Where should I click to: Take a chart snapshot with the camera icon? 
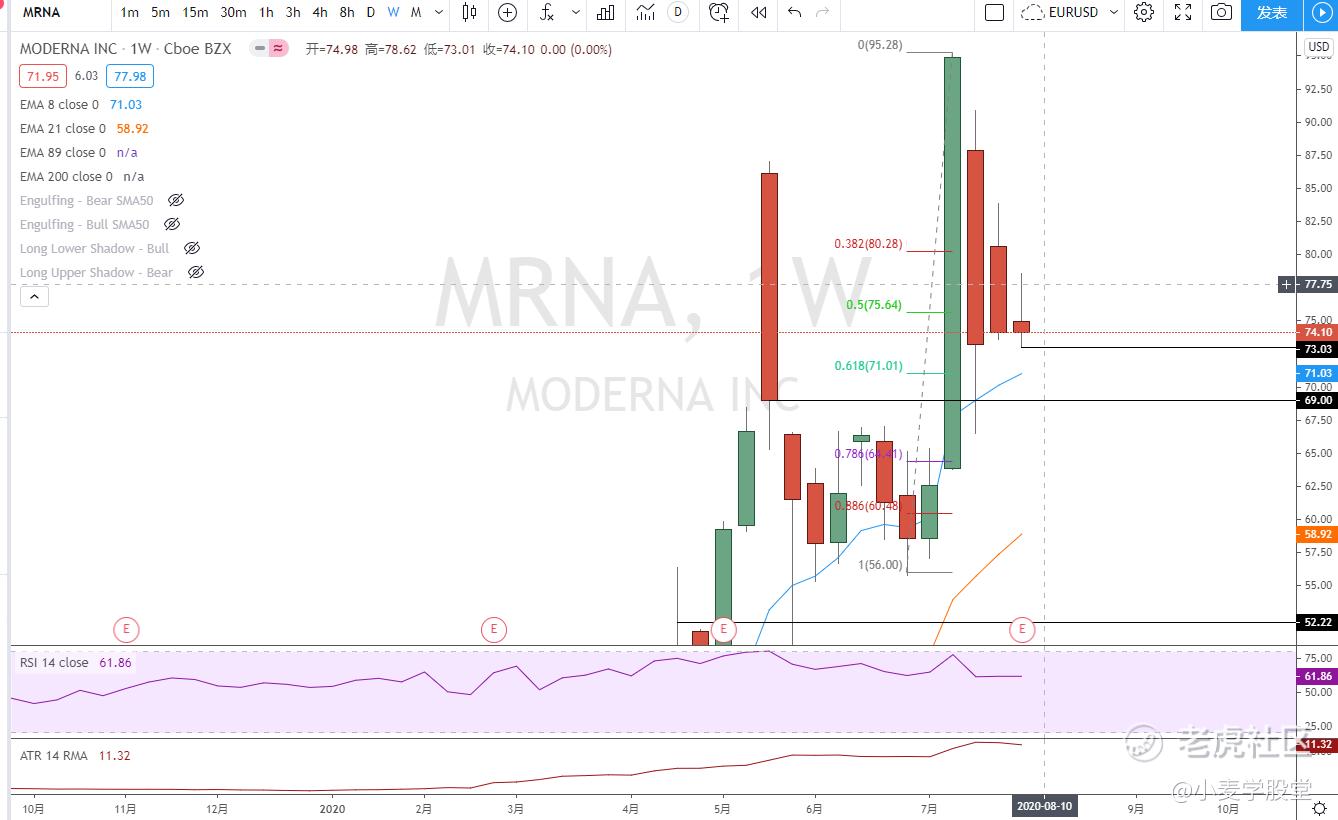1221,13
